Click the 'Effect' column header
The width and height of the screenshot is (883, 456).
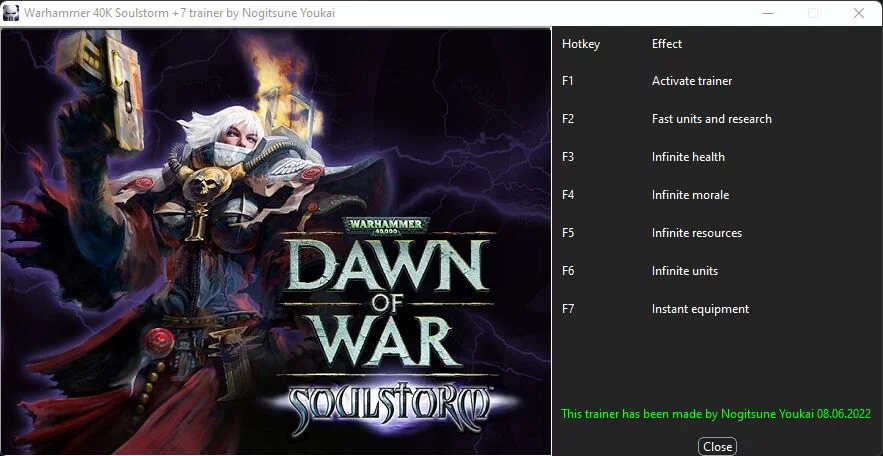pyautogui.click(x=667, y=44)
